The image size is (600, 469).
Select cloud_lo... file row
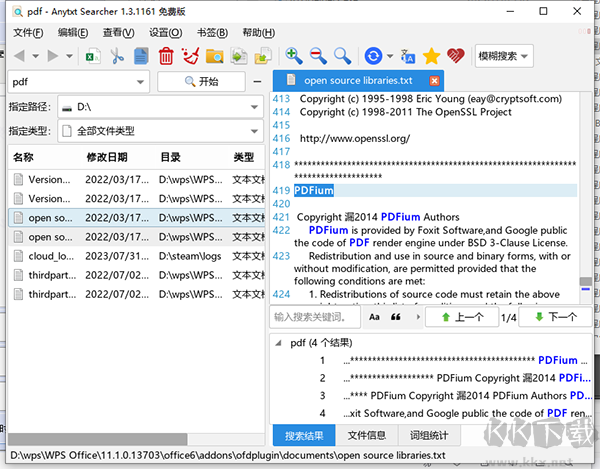point(137,256)
